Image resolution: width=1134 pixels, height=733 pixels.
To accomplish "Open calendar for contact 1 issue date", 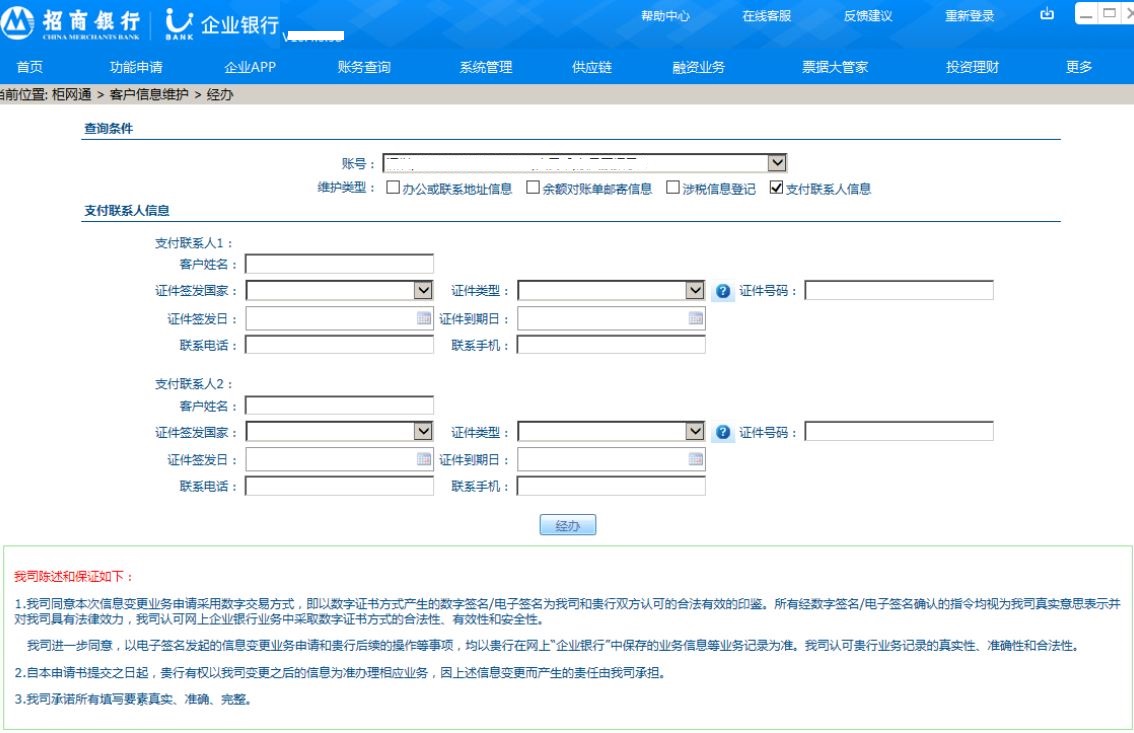I will [x=424, y=318].
